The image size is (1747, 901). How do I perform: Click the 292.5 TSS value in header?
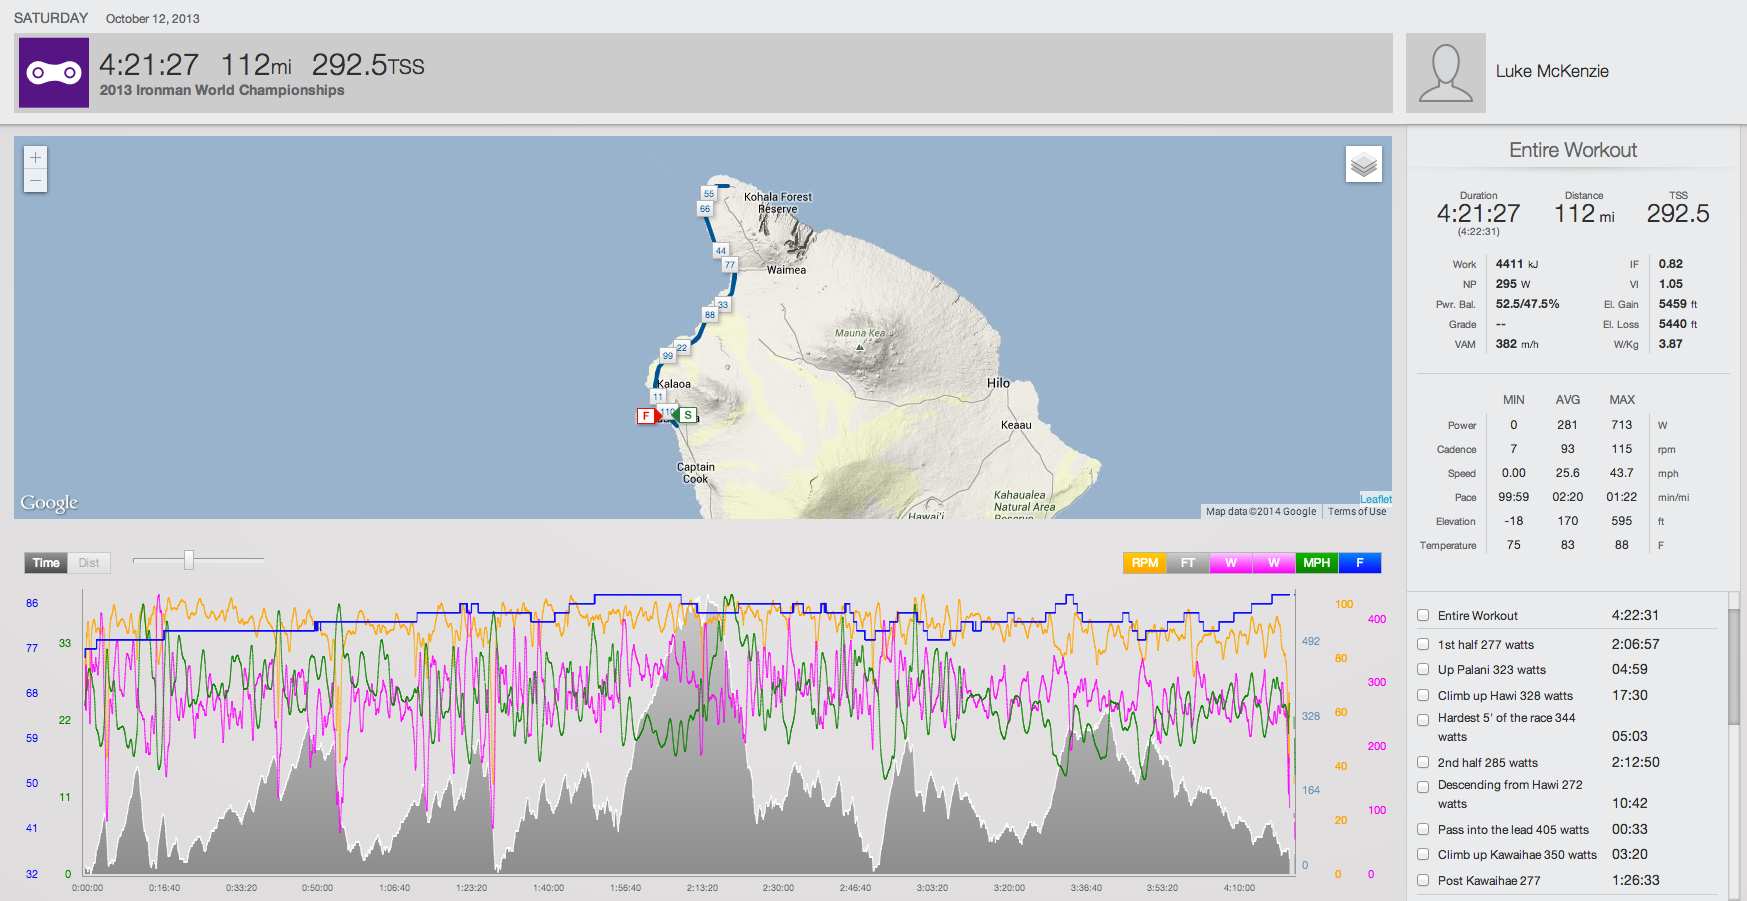coord(368,65)
